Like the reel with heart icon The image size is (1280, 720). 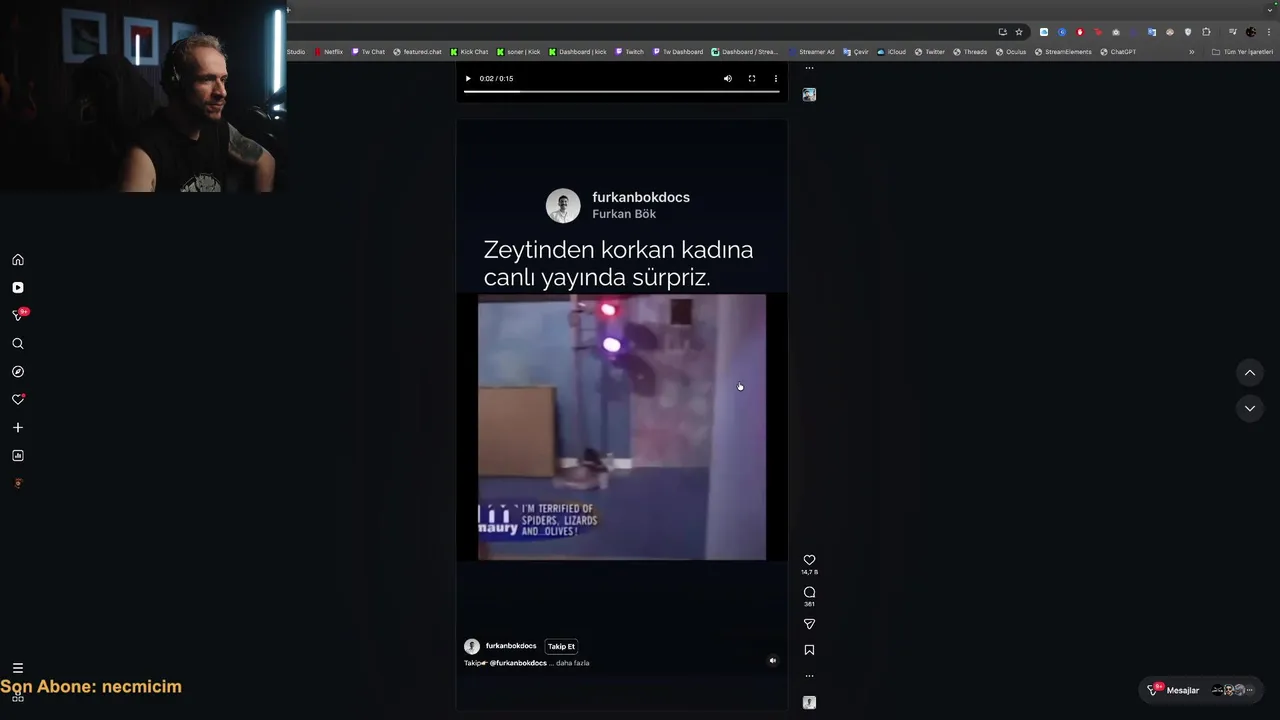click(x=809, y=560)
